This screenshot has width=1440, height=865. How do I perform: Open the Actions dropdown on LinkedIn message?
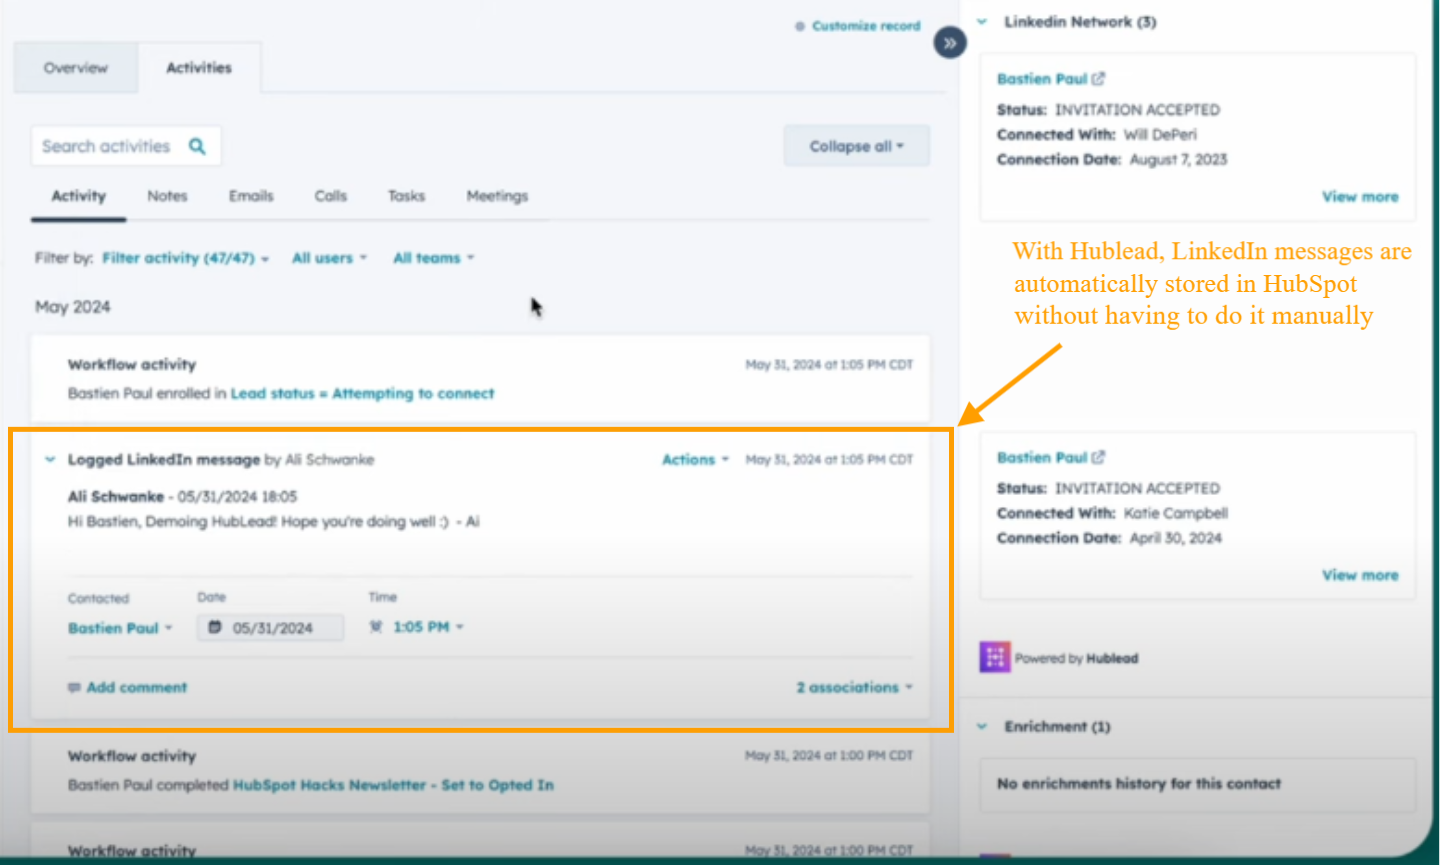(x=695, y=460)
